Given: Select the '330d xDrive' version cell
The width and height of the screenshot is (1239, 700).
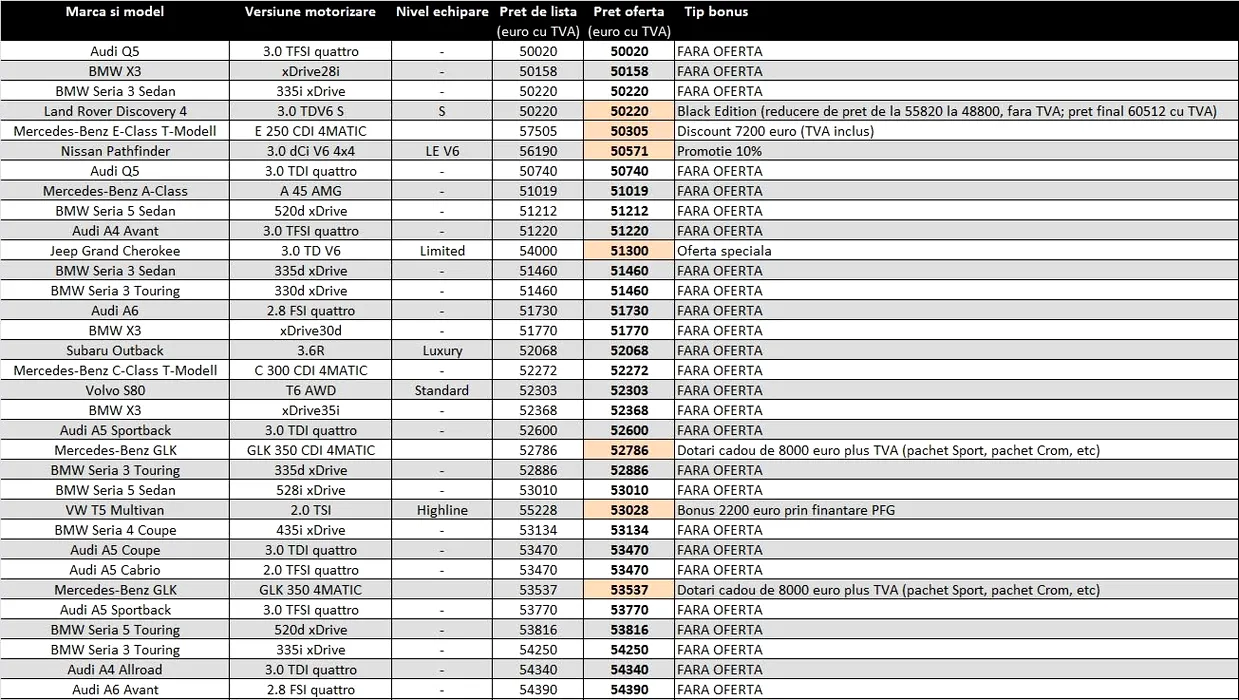Looking at the screenshot, I should click(x=311, y=291).
